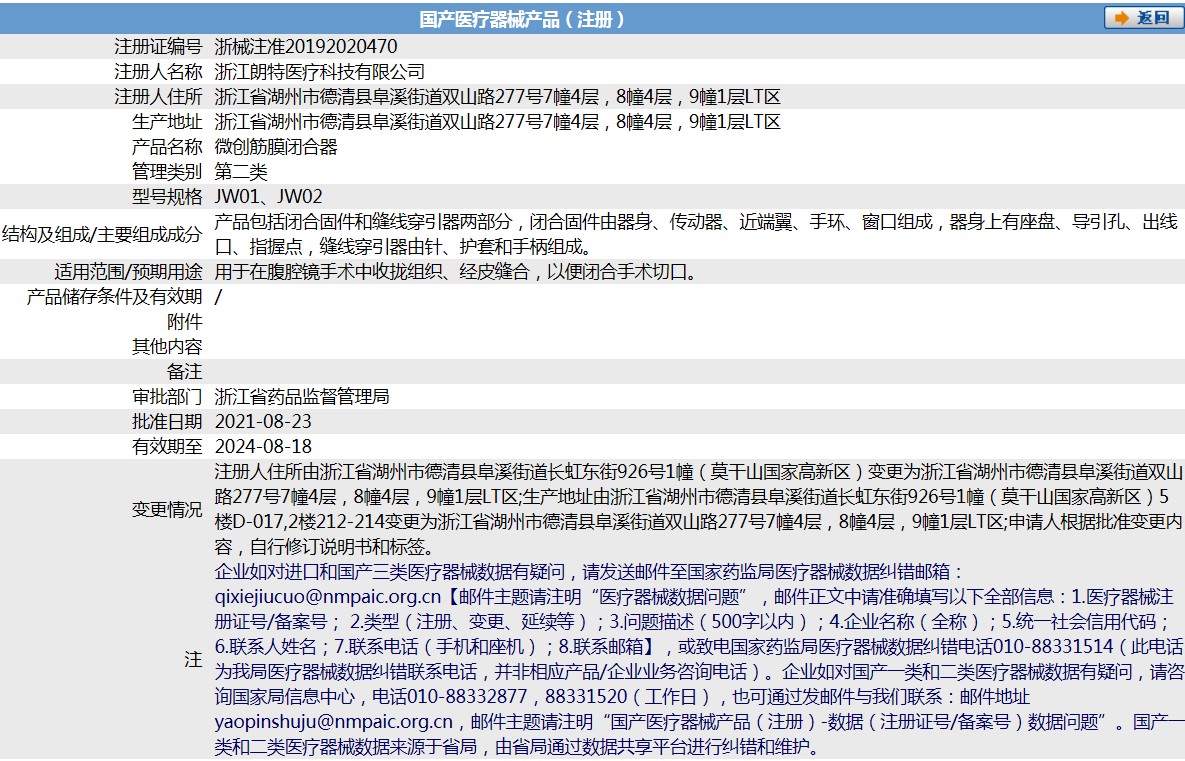Click the 管理类别 field label

167,172
